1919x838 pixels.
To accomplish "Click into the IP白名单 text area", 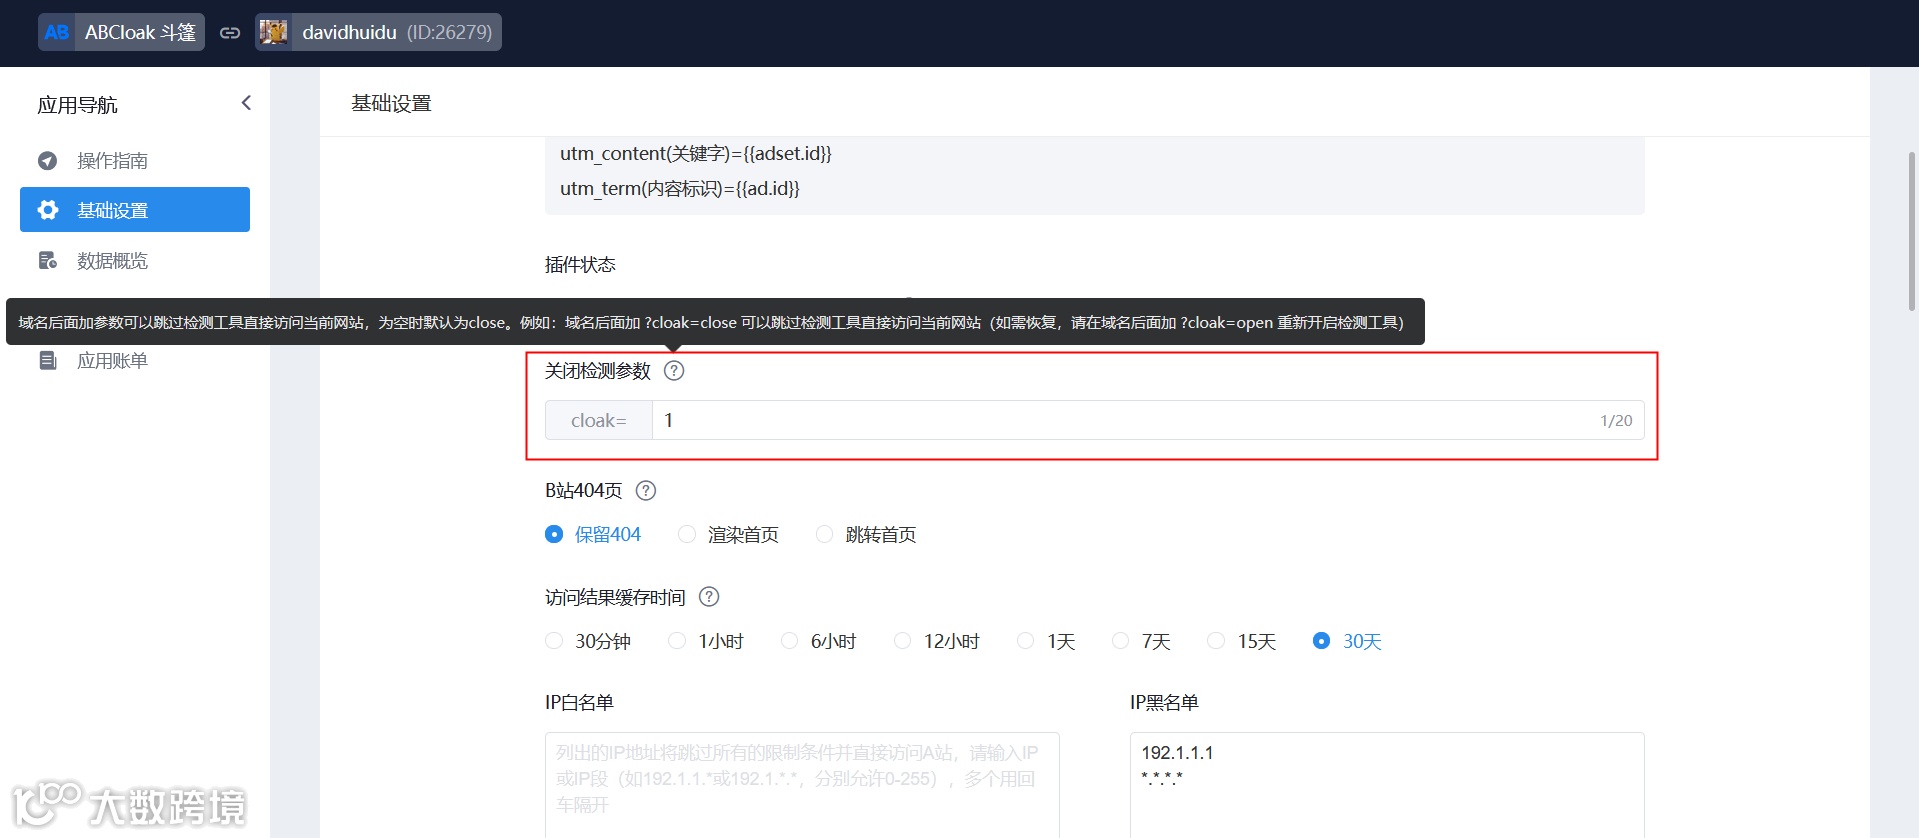I will click(802, 785).
